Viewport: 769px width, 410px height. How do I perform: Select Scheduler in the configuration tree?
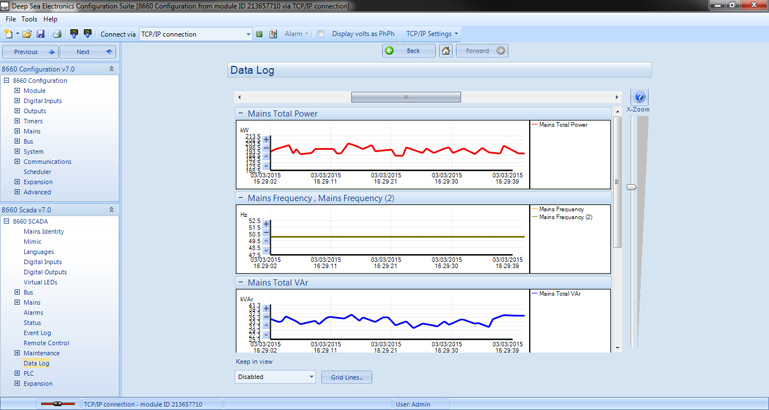point(37,172)
